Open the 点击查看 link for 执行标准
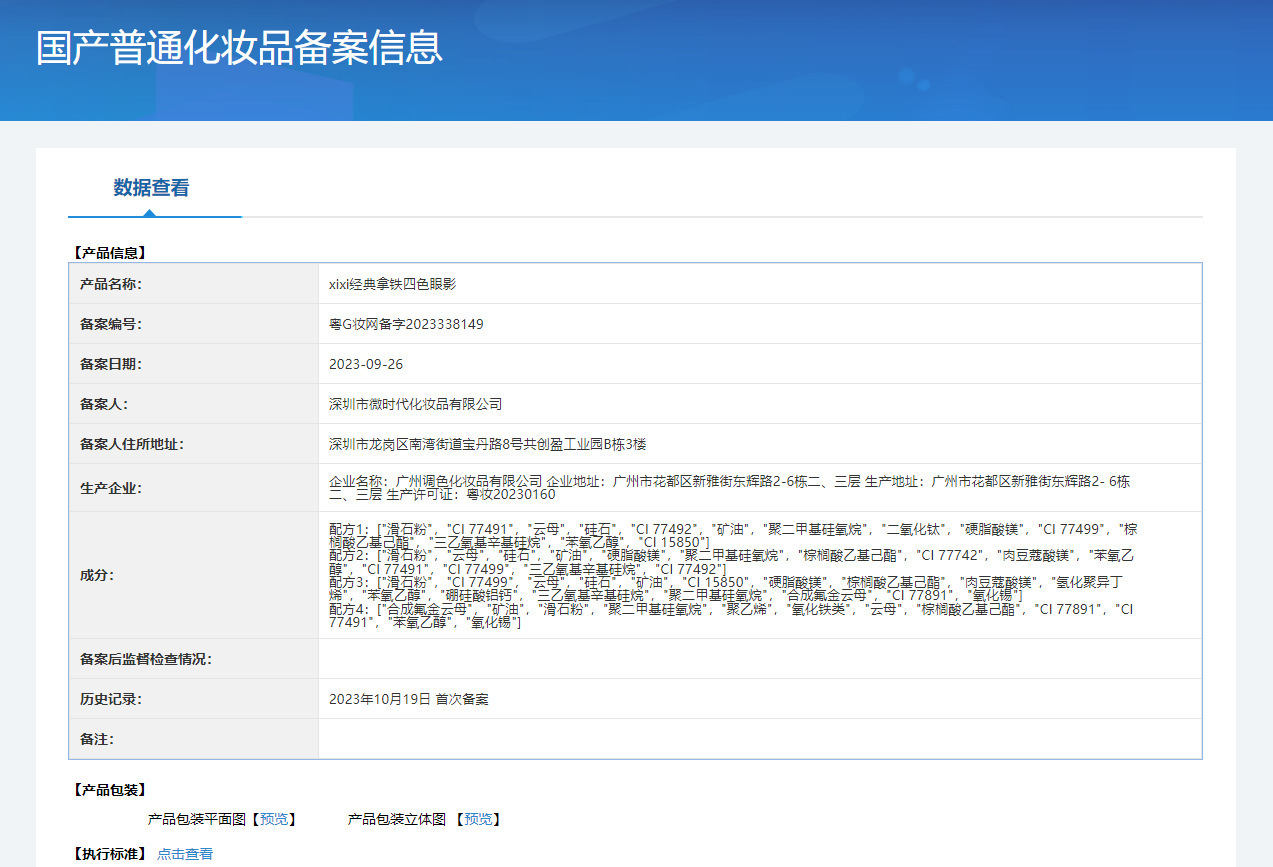1273x867 pixels. click(185, 854)
